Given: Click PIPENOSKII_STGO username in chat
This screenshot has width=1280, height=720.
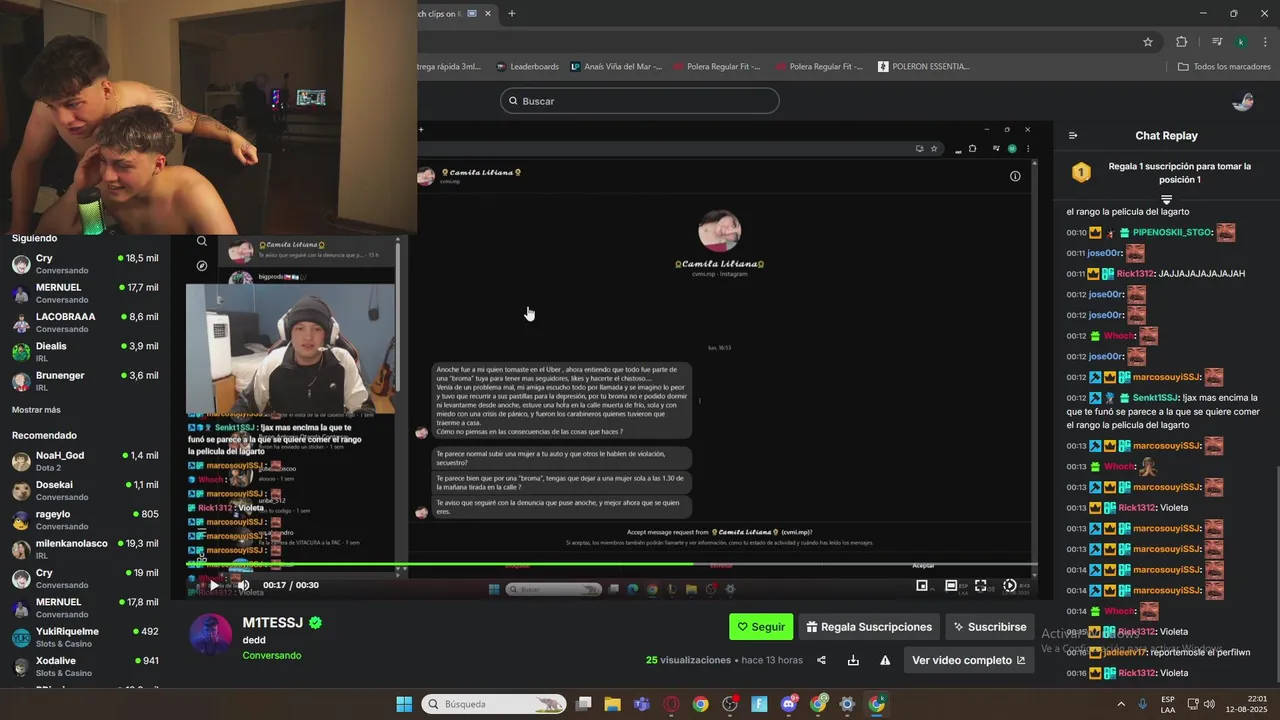Looking at the screenshot, I should 1172,232.
